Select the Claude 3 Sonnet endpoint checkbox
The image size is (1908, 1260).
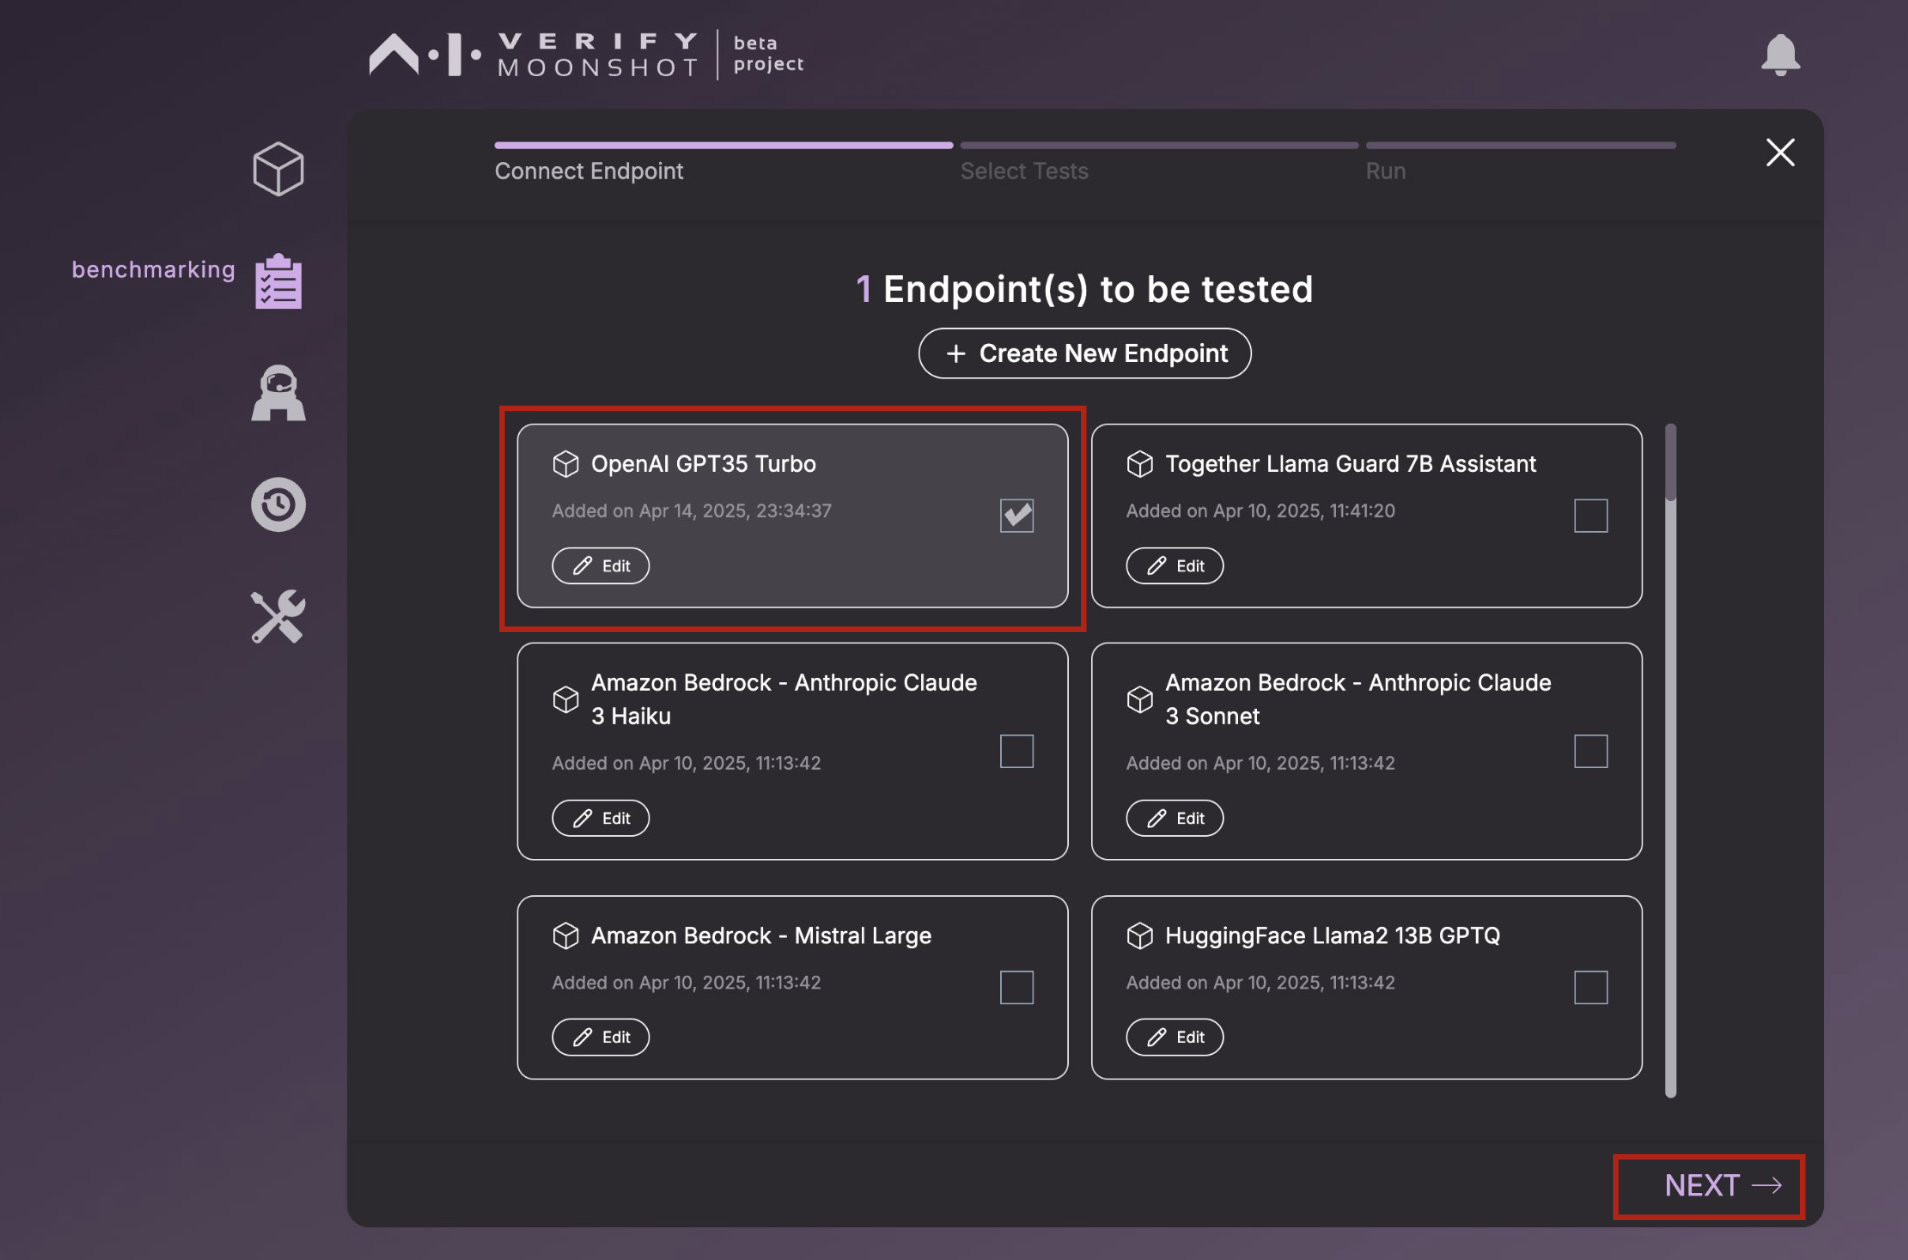click(1591, 751)
